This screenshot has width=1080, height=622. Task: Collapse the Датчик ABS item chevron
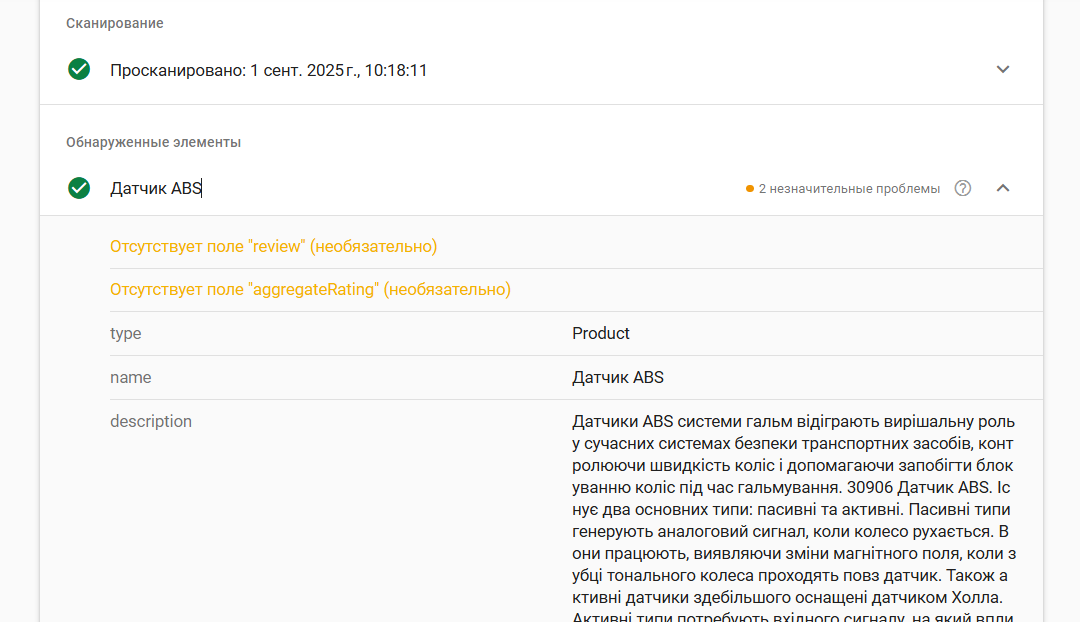1003,188
